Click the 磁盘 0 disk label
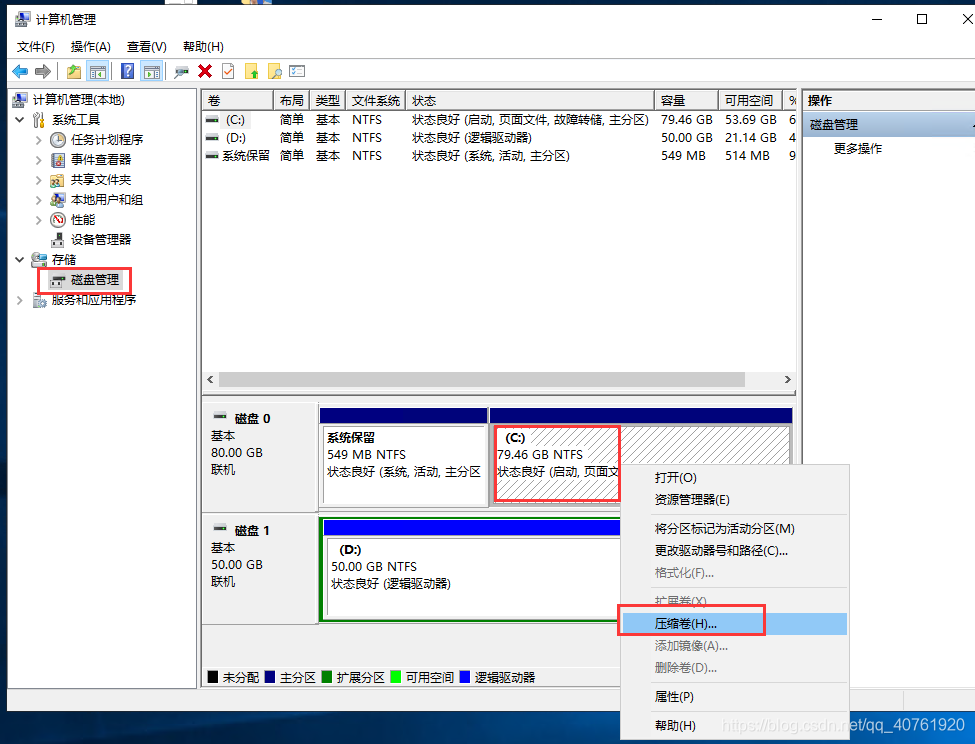Image resolution: width=975 pixels, height=744 pixels. 252,418
